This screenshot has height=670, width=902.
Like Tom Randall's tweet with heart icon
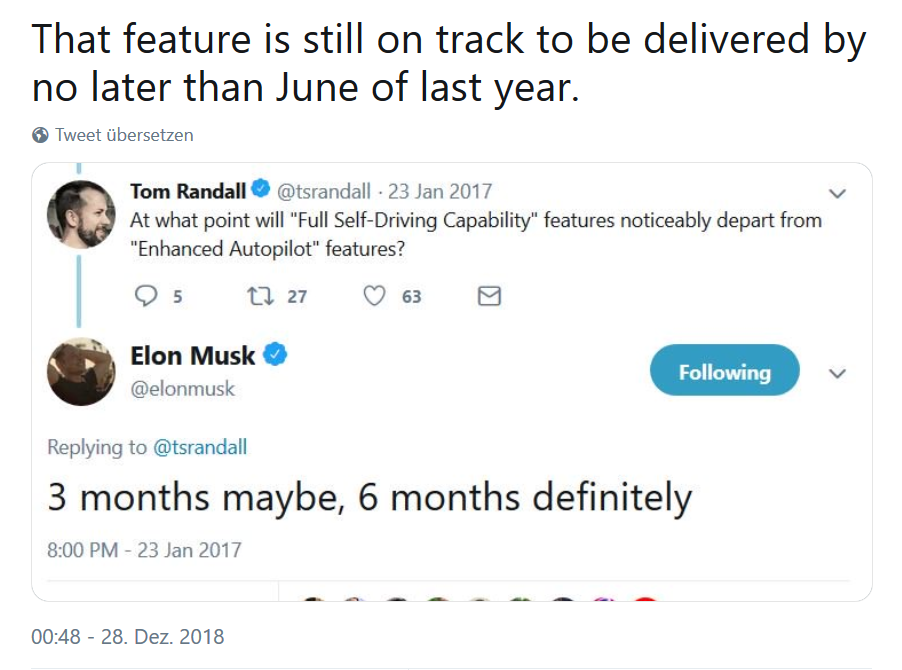point(374,296)
